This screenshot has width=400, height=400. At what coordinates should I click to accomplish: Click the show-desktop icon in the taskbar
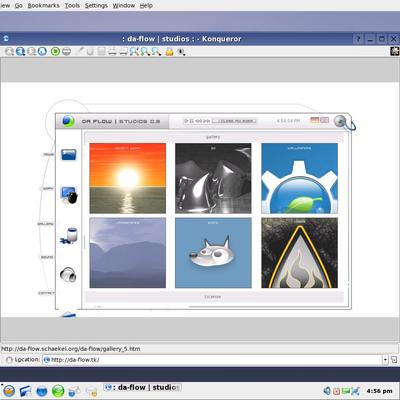pyautogui.click(x=26, y=391)
